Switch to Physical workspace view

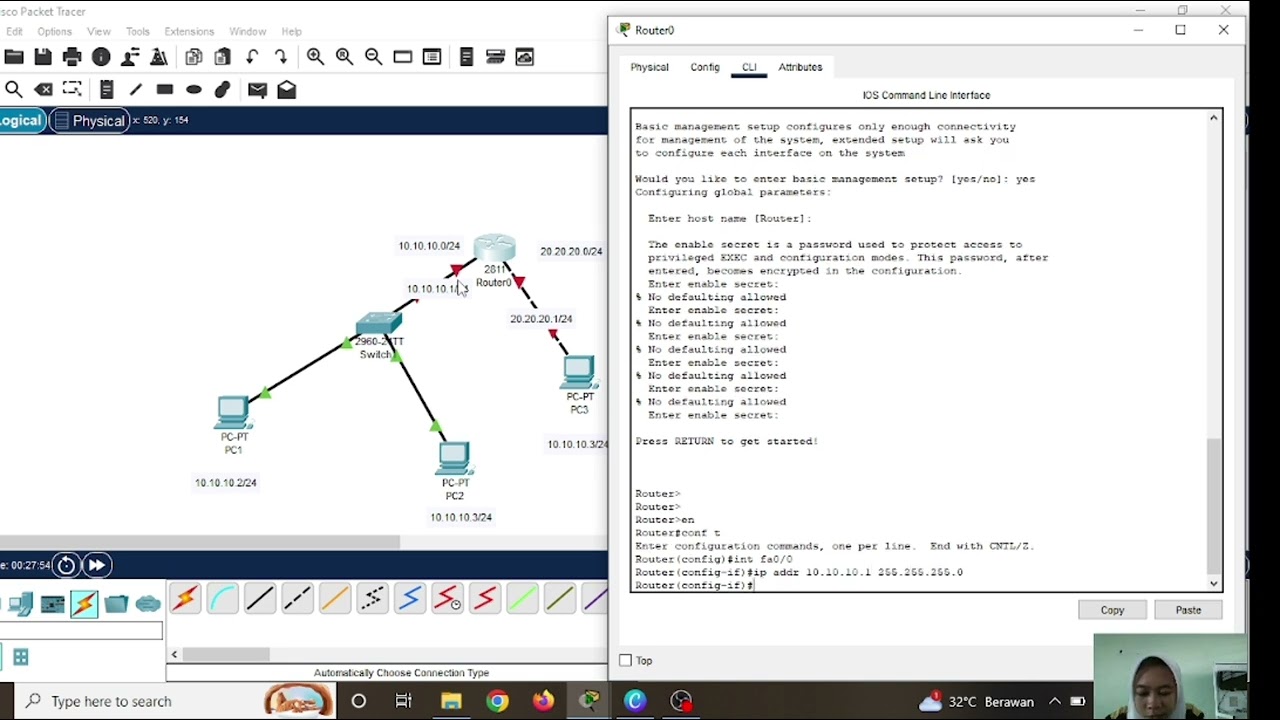click(90, 121)
